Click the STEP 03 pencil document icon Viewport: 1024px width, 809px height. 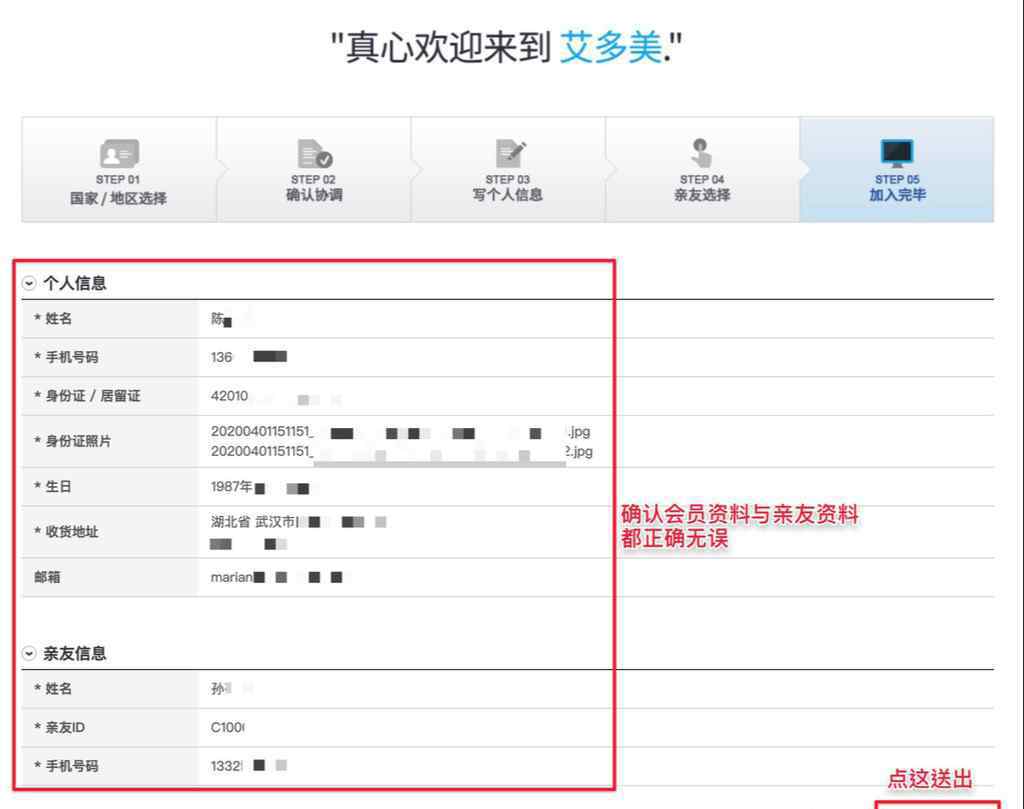coord(510,153)
